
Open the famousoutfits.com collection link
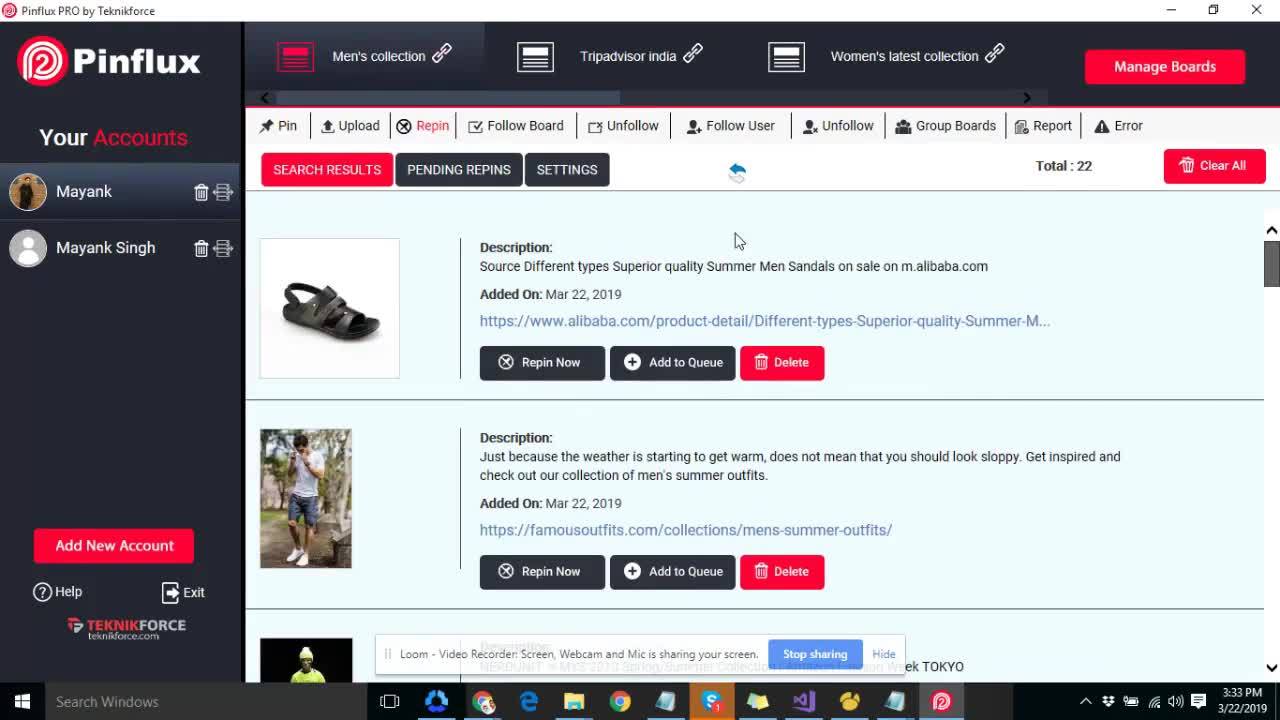pos(686,530)
